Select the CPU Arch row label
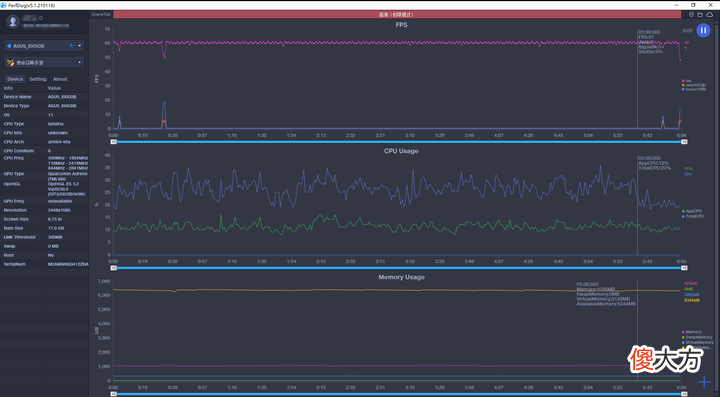This screenshot has width=720, height=397. tap(14, 142)
